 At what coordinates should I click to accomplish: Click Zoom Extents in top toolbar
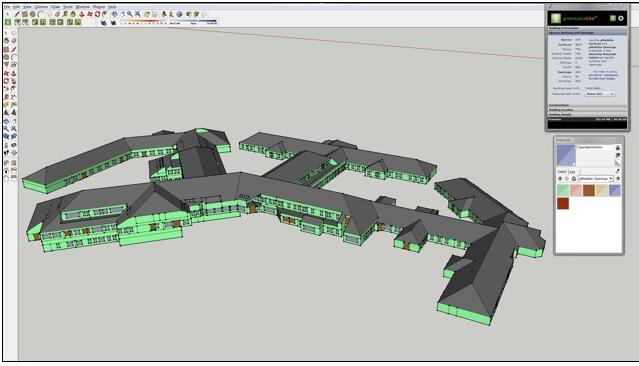[x=137, y=14]
